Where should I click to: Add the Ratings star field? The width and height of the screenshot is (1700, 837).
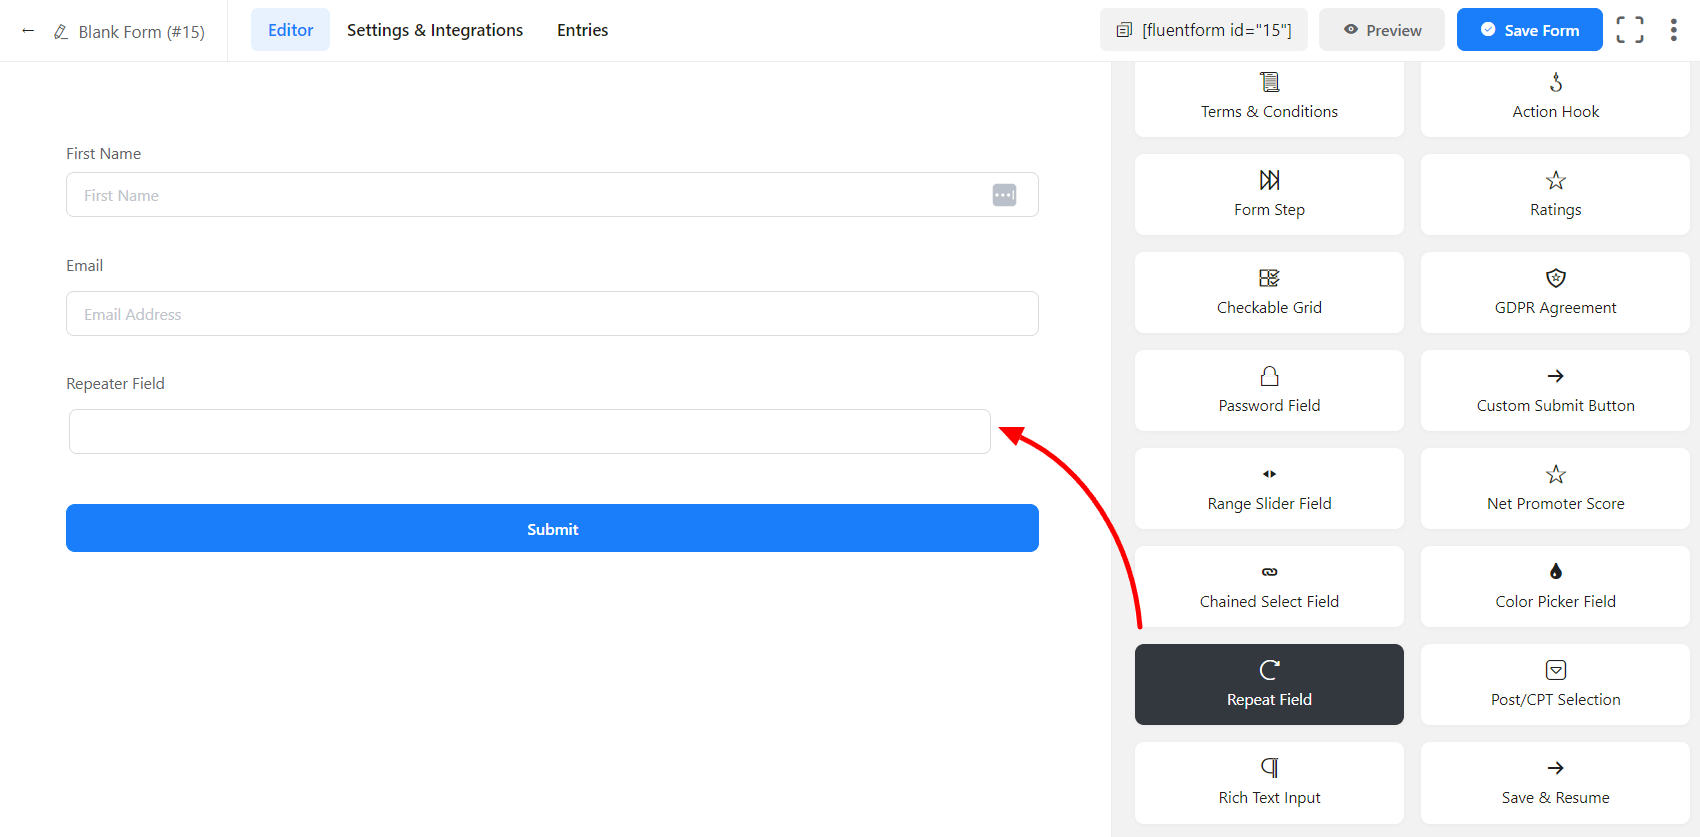tap(1554, 194)
